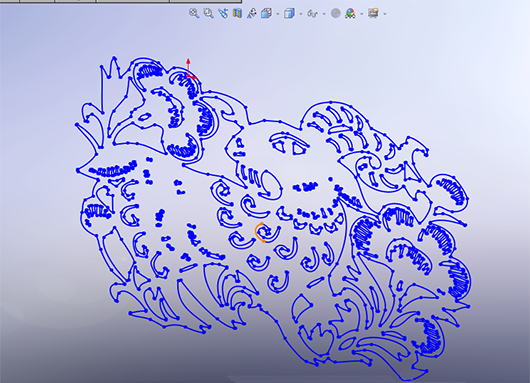
Task: Open the Section View tool
Action: 237,13
